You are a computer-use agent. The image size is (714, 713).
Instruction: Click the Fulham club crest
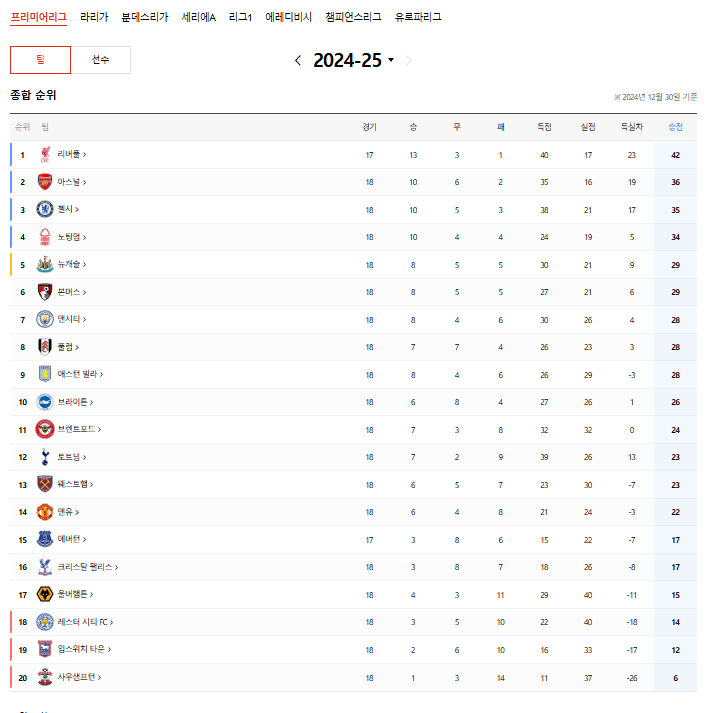point(45,347)
